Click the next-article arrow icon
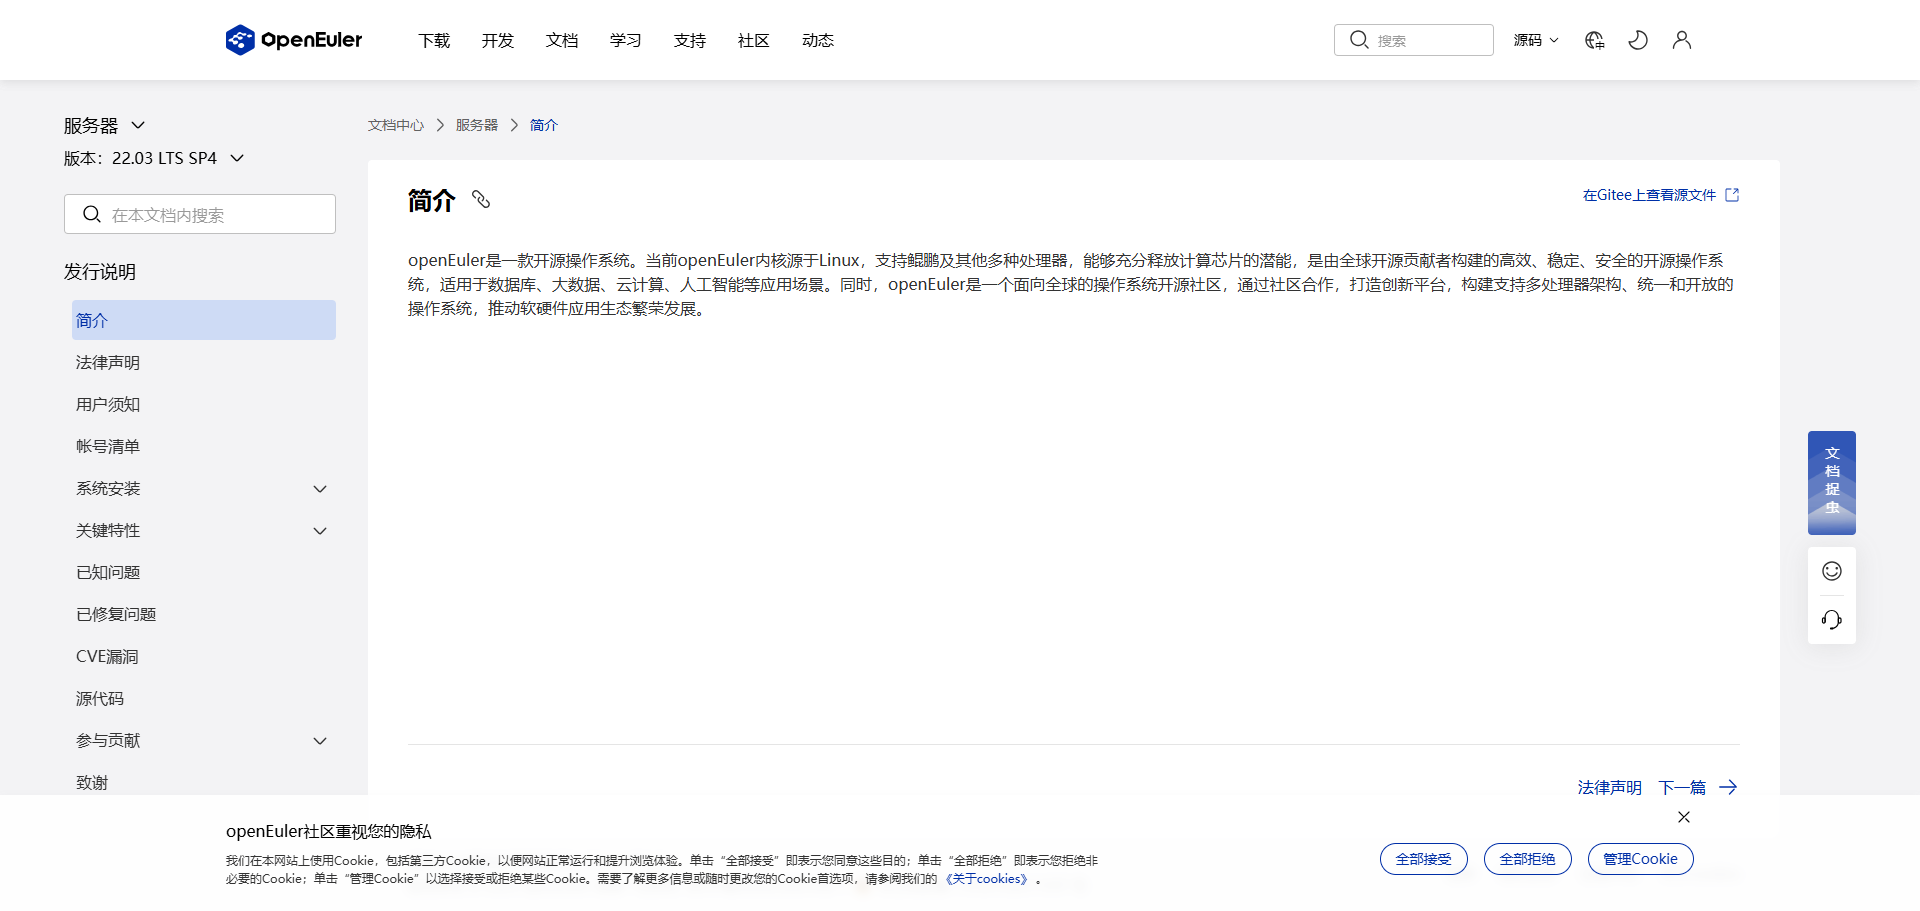This screenshot has width=1920, height=911. click(x=1728, y=788)
